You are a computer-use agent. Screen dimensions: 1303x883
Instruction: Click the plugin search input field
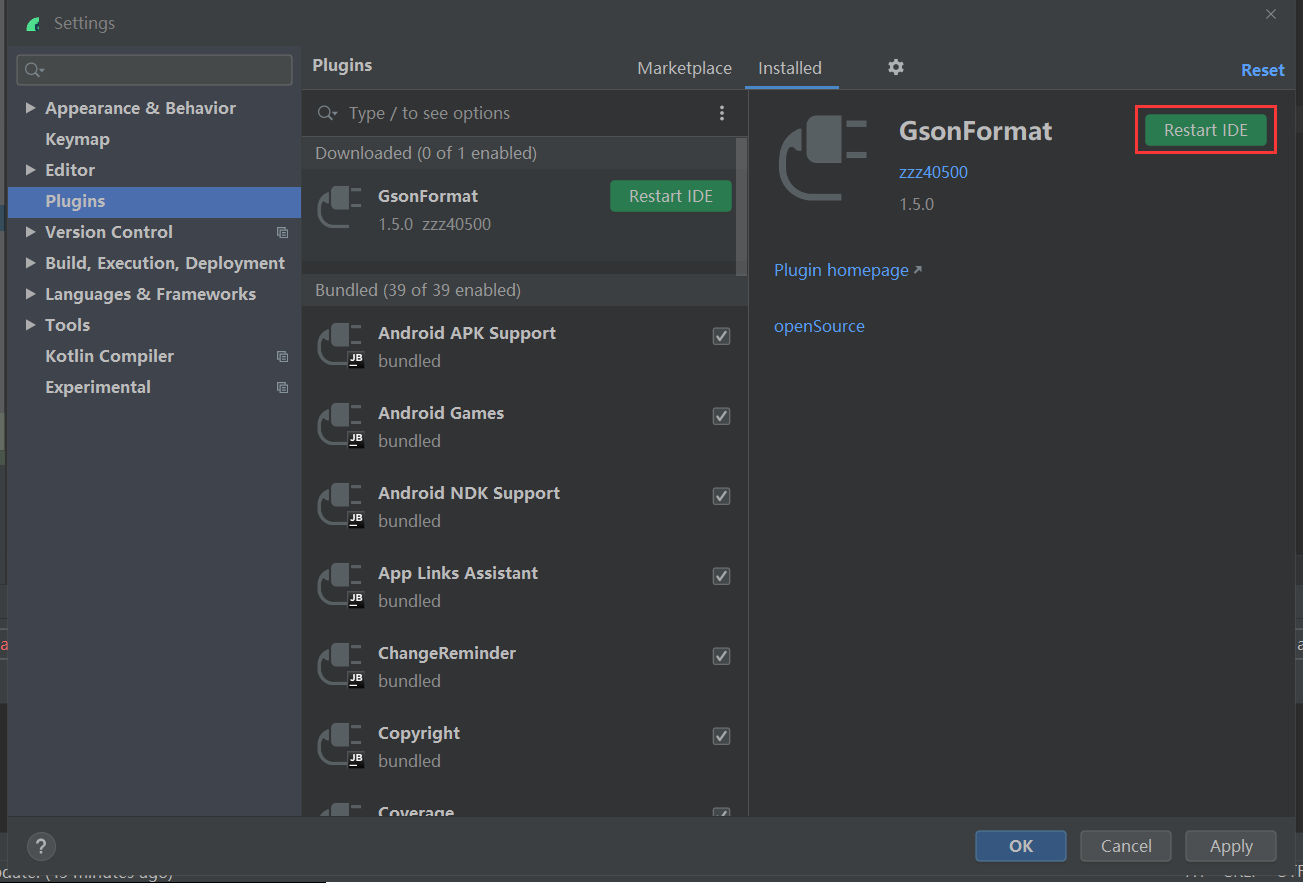[450, 113]
